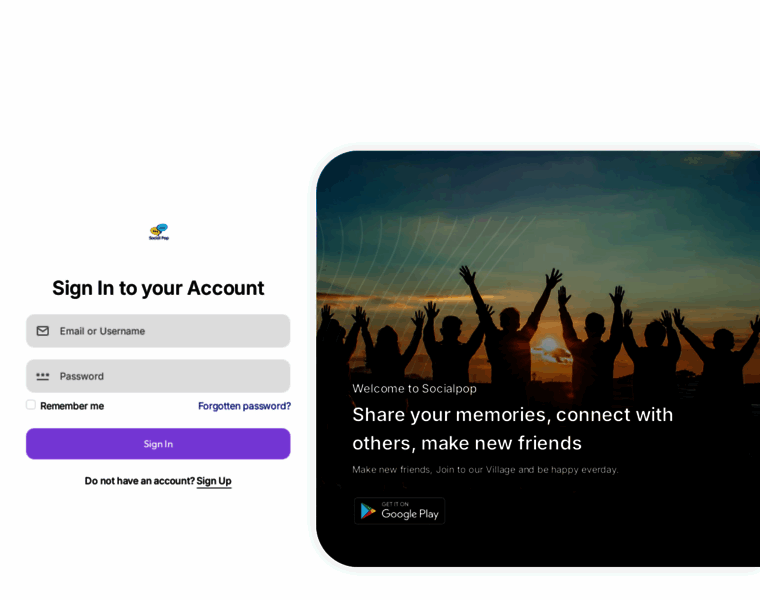Image resolution: width=760 pixels, height=600 pixels.
Task: Click the Do not have an account? text
Action: pos(140,481)
